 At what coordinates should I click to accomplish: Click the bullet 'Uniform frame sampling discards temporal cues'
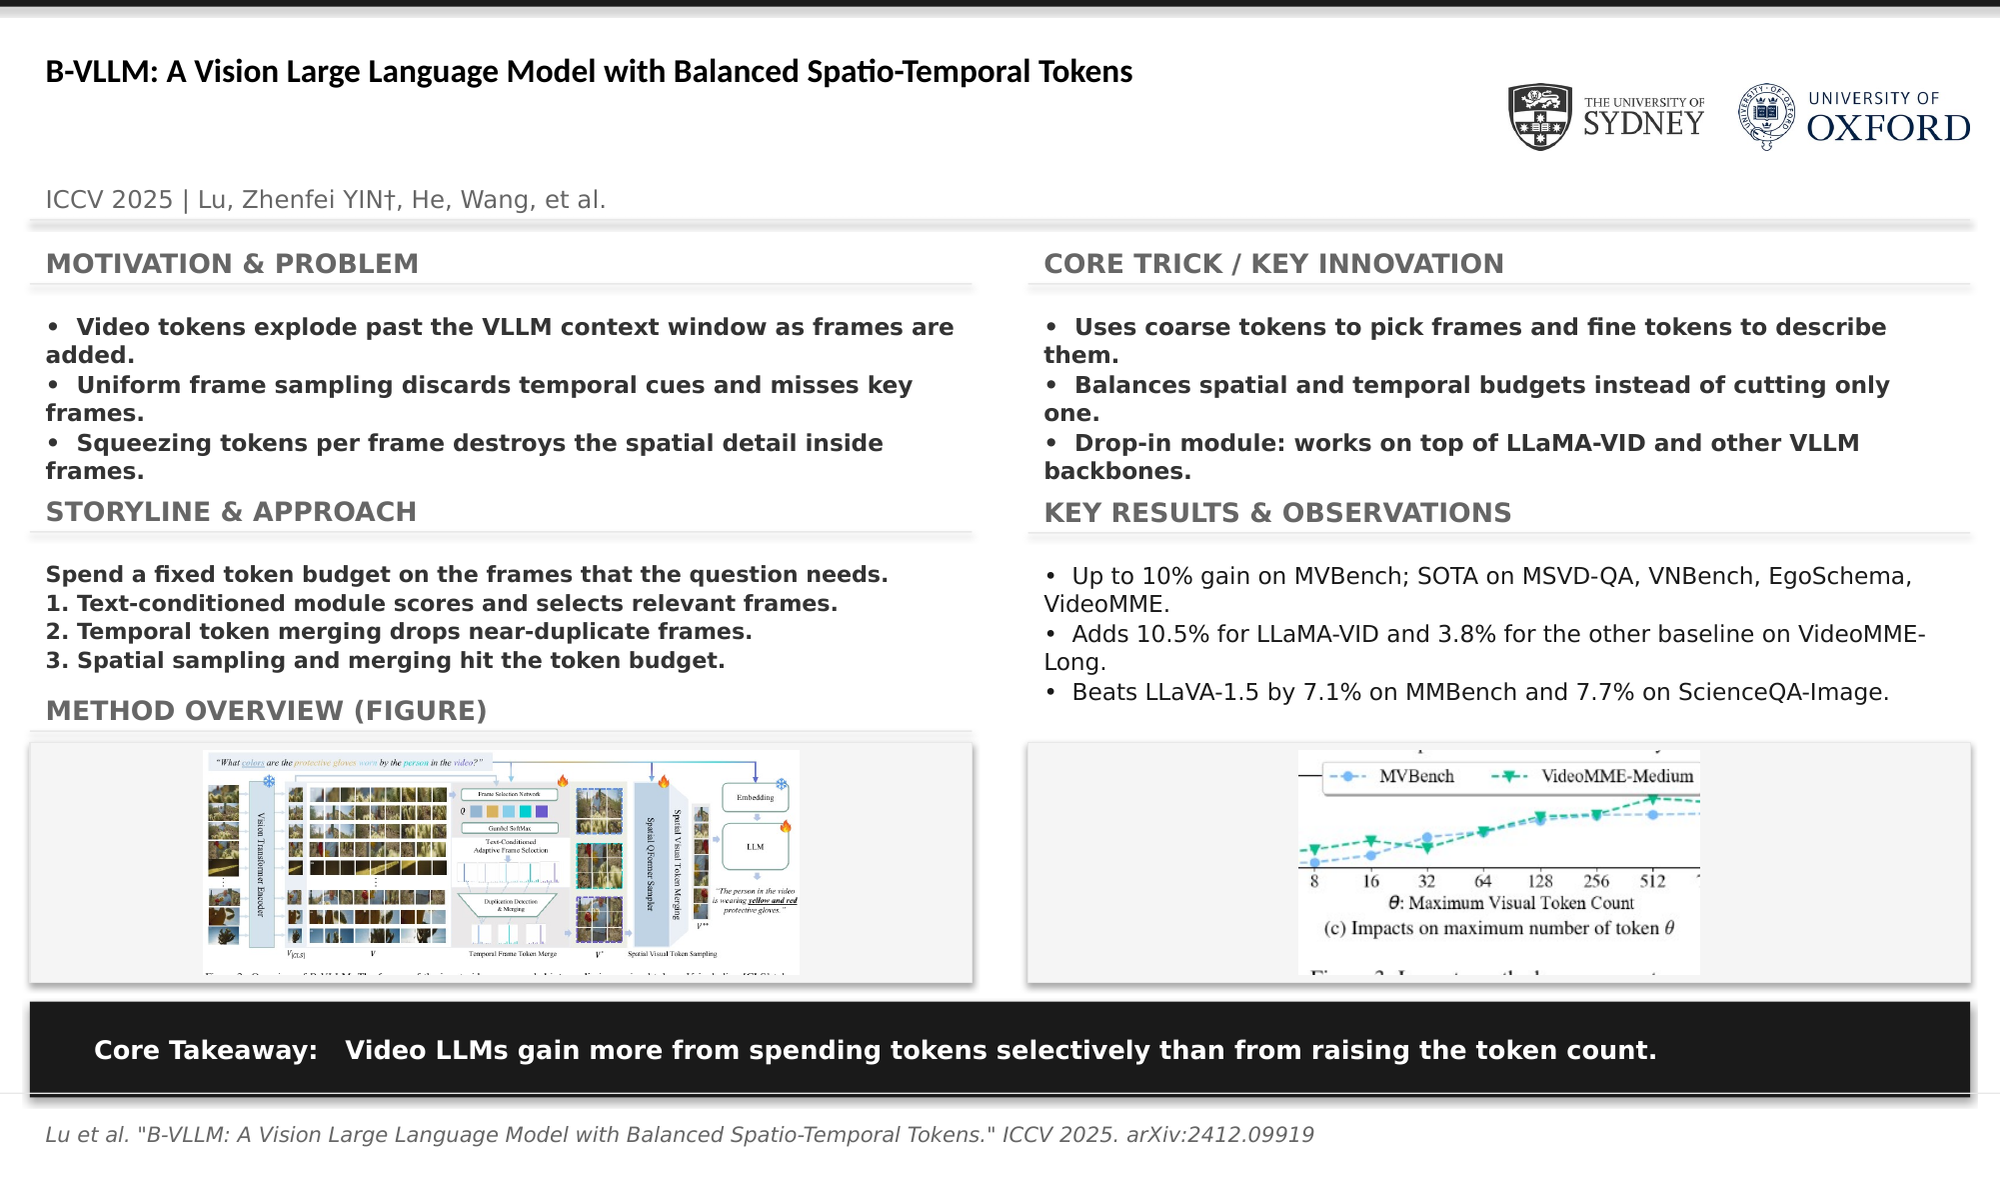pos(479,399)
